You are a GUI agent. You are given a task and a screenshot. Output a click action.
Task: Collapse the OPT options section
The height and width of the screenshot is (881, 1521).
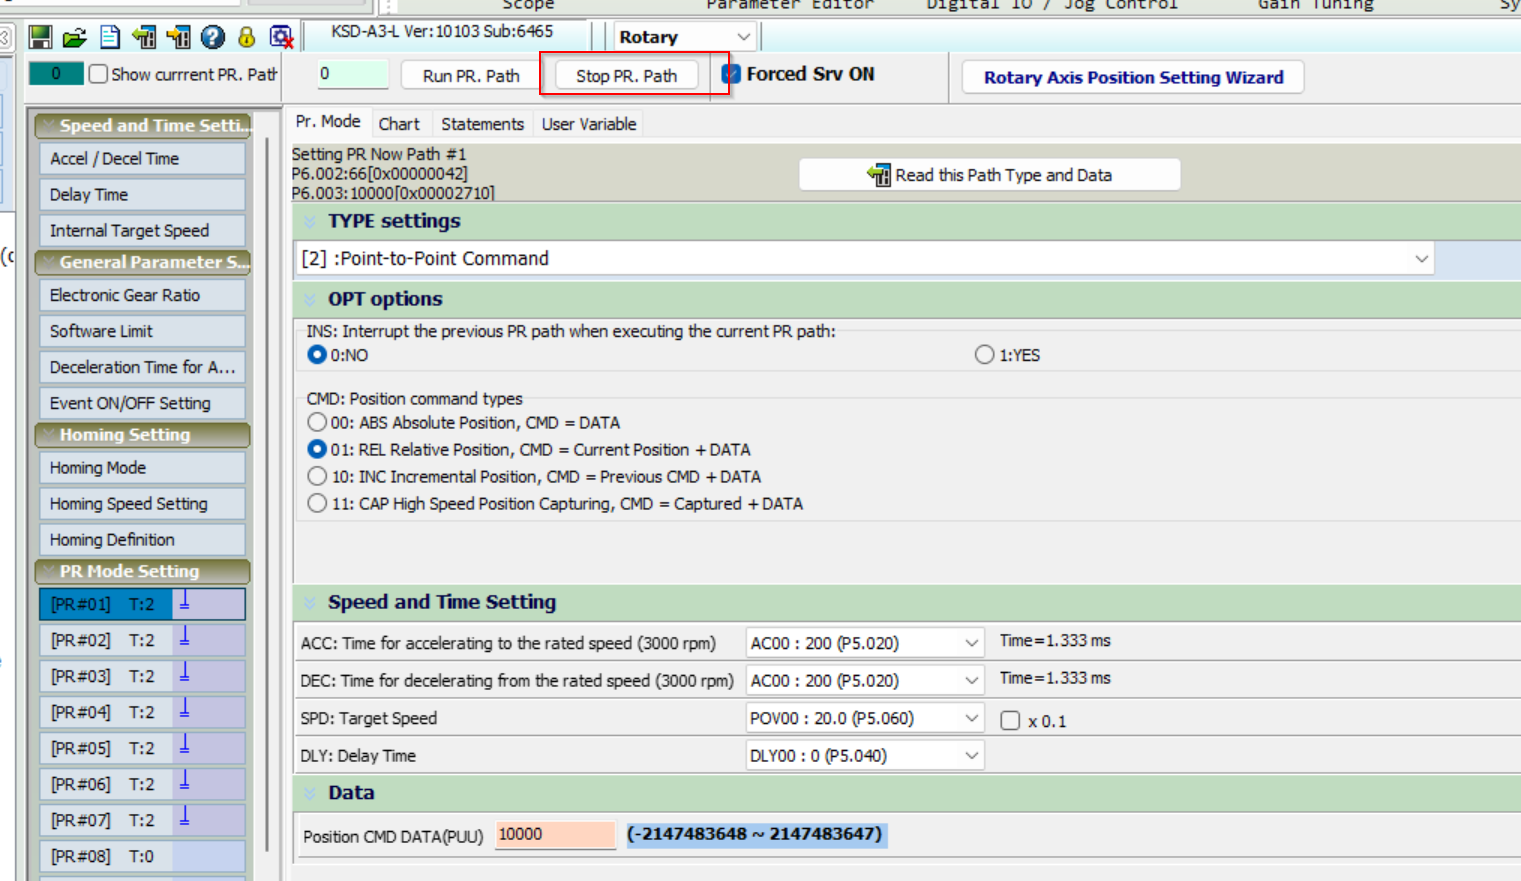(x=310, y=299)
